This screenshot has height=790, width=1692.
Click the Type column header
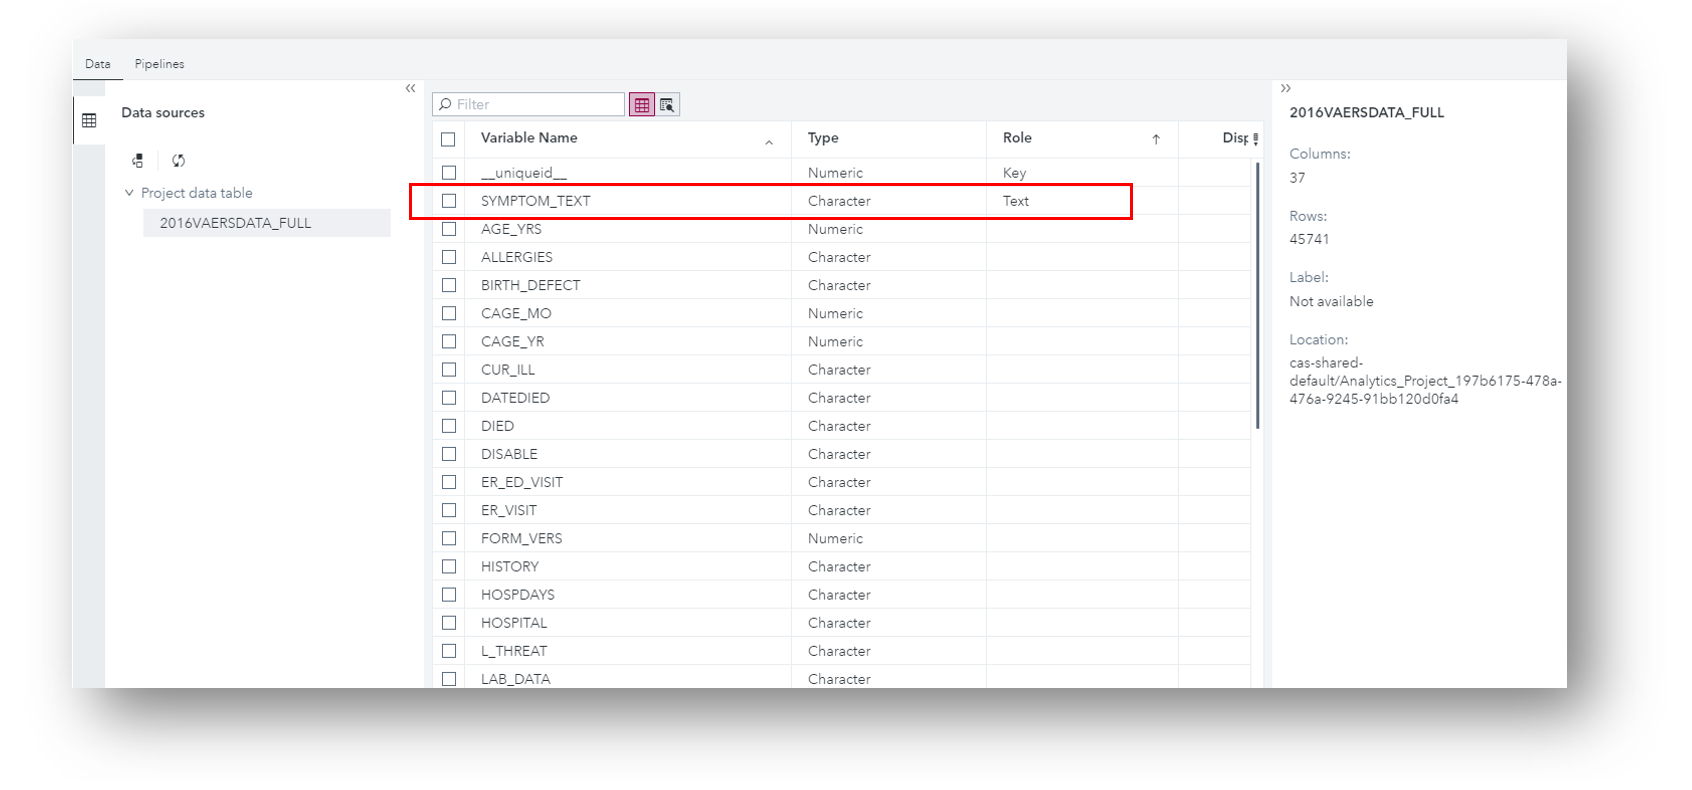[823, 138]
